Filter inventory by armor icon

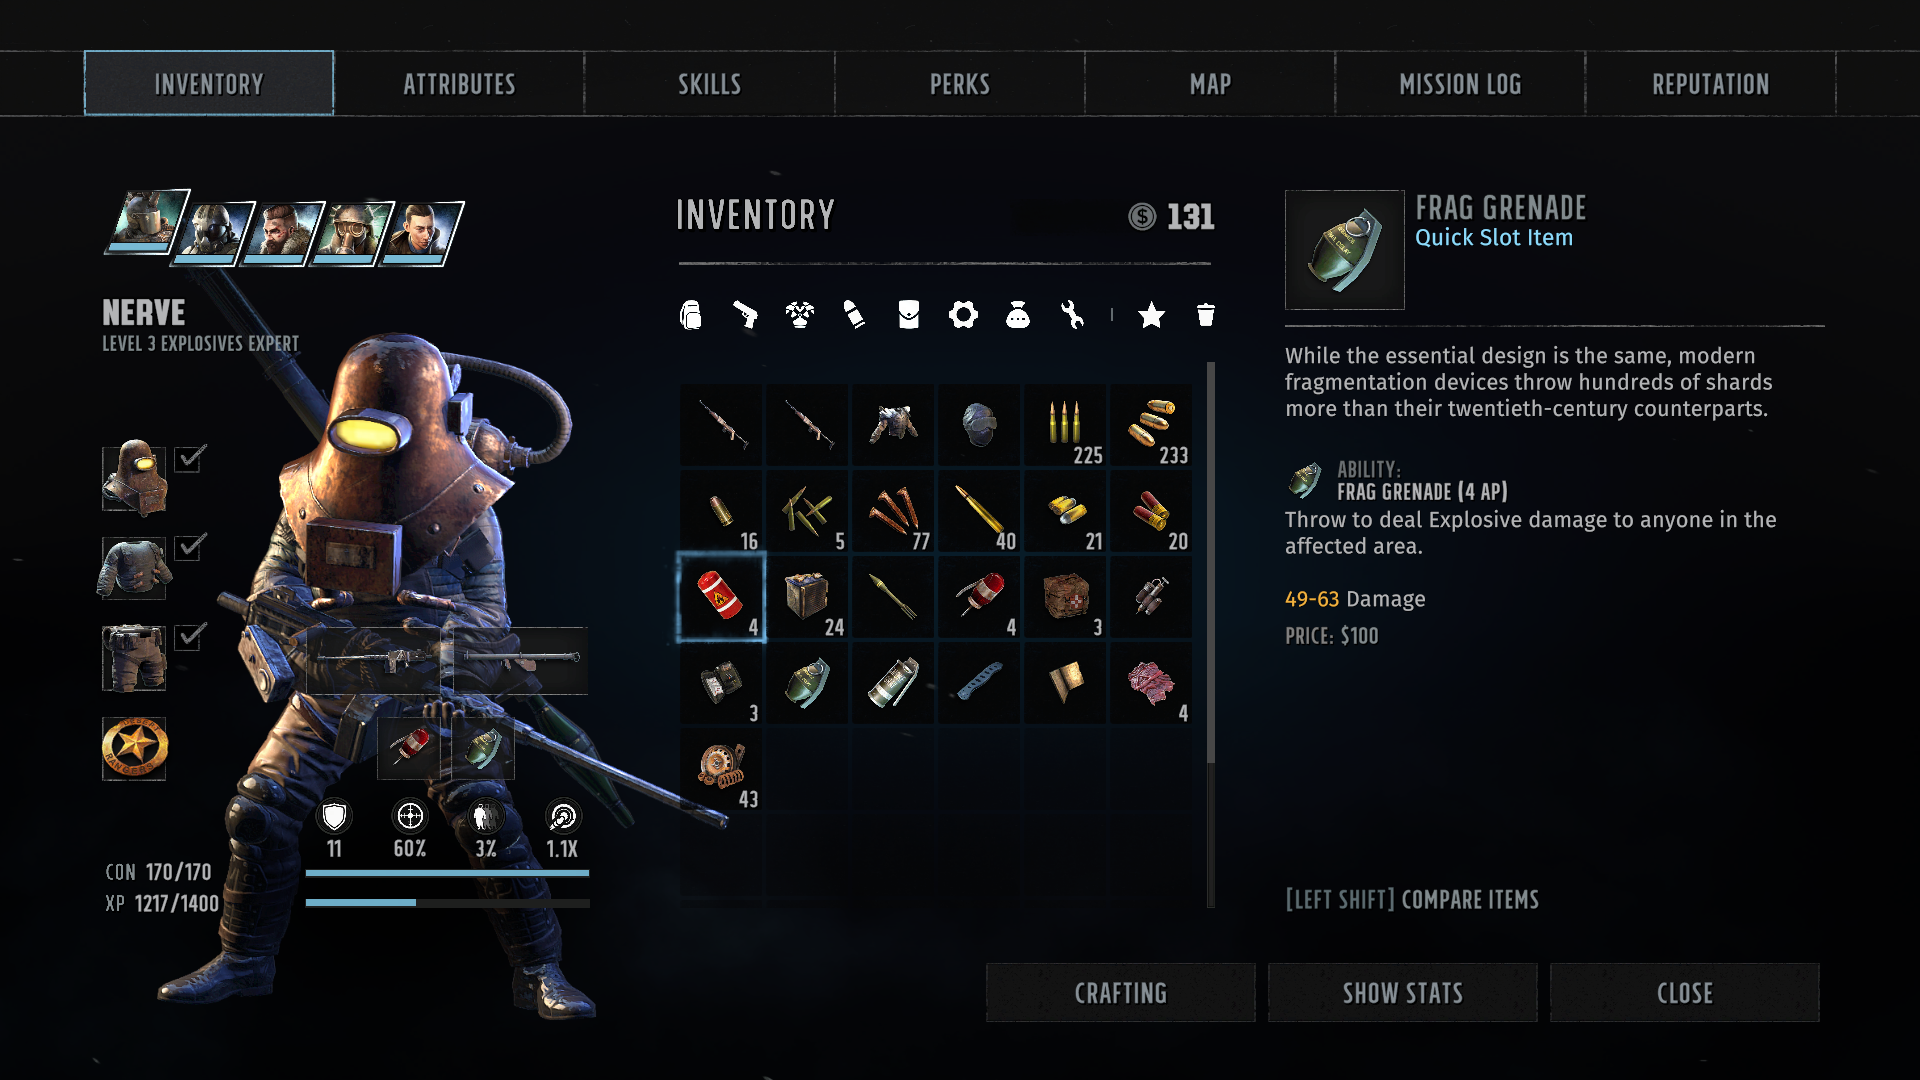[x=800, y=315]
